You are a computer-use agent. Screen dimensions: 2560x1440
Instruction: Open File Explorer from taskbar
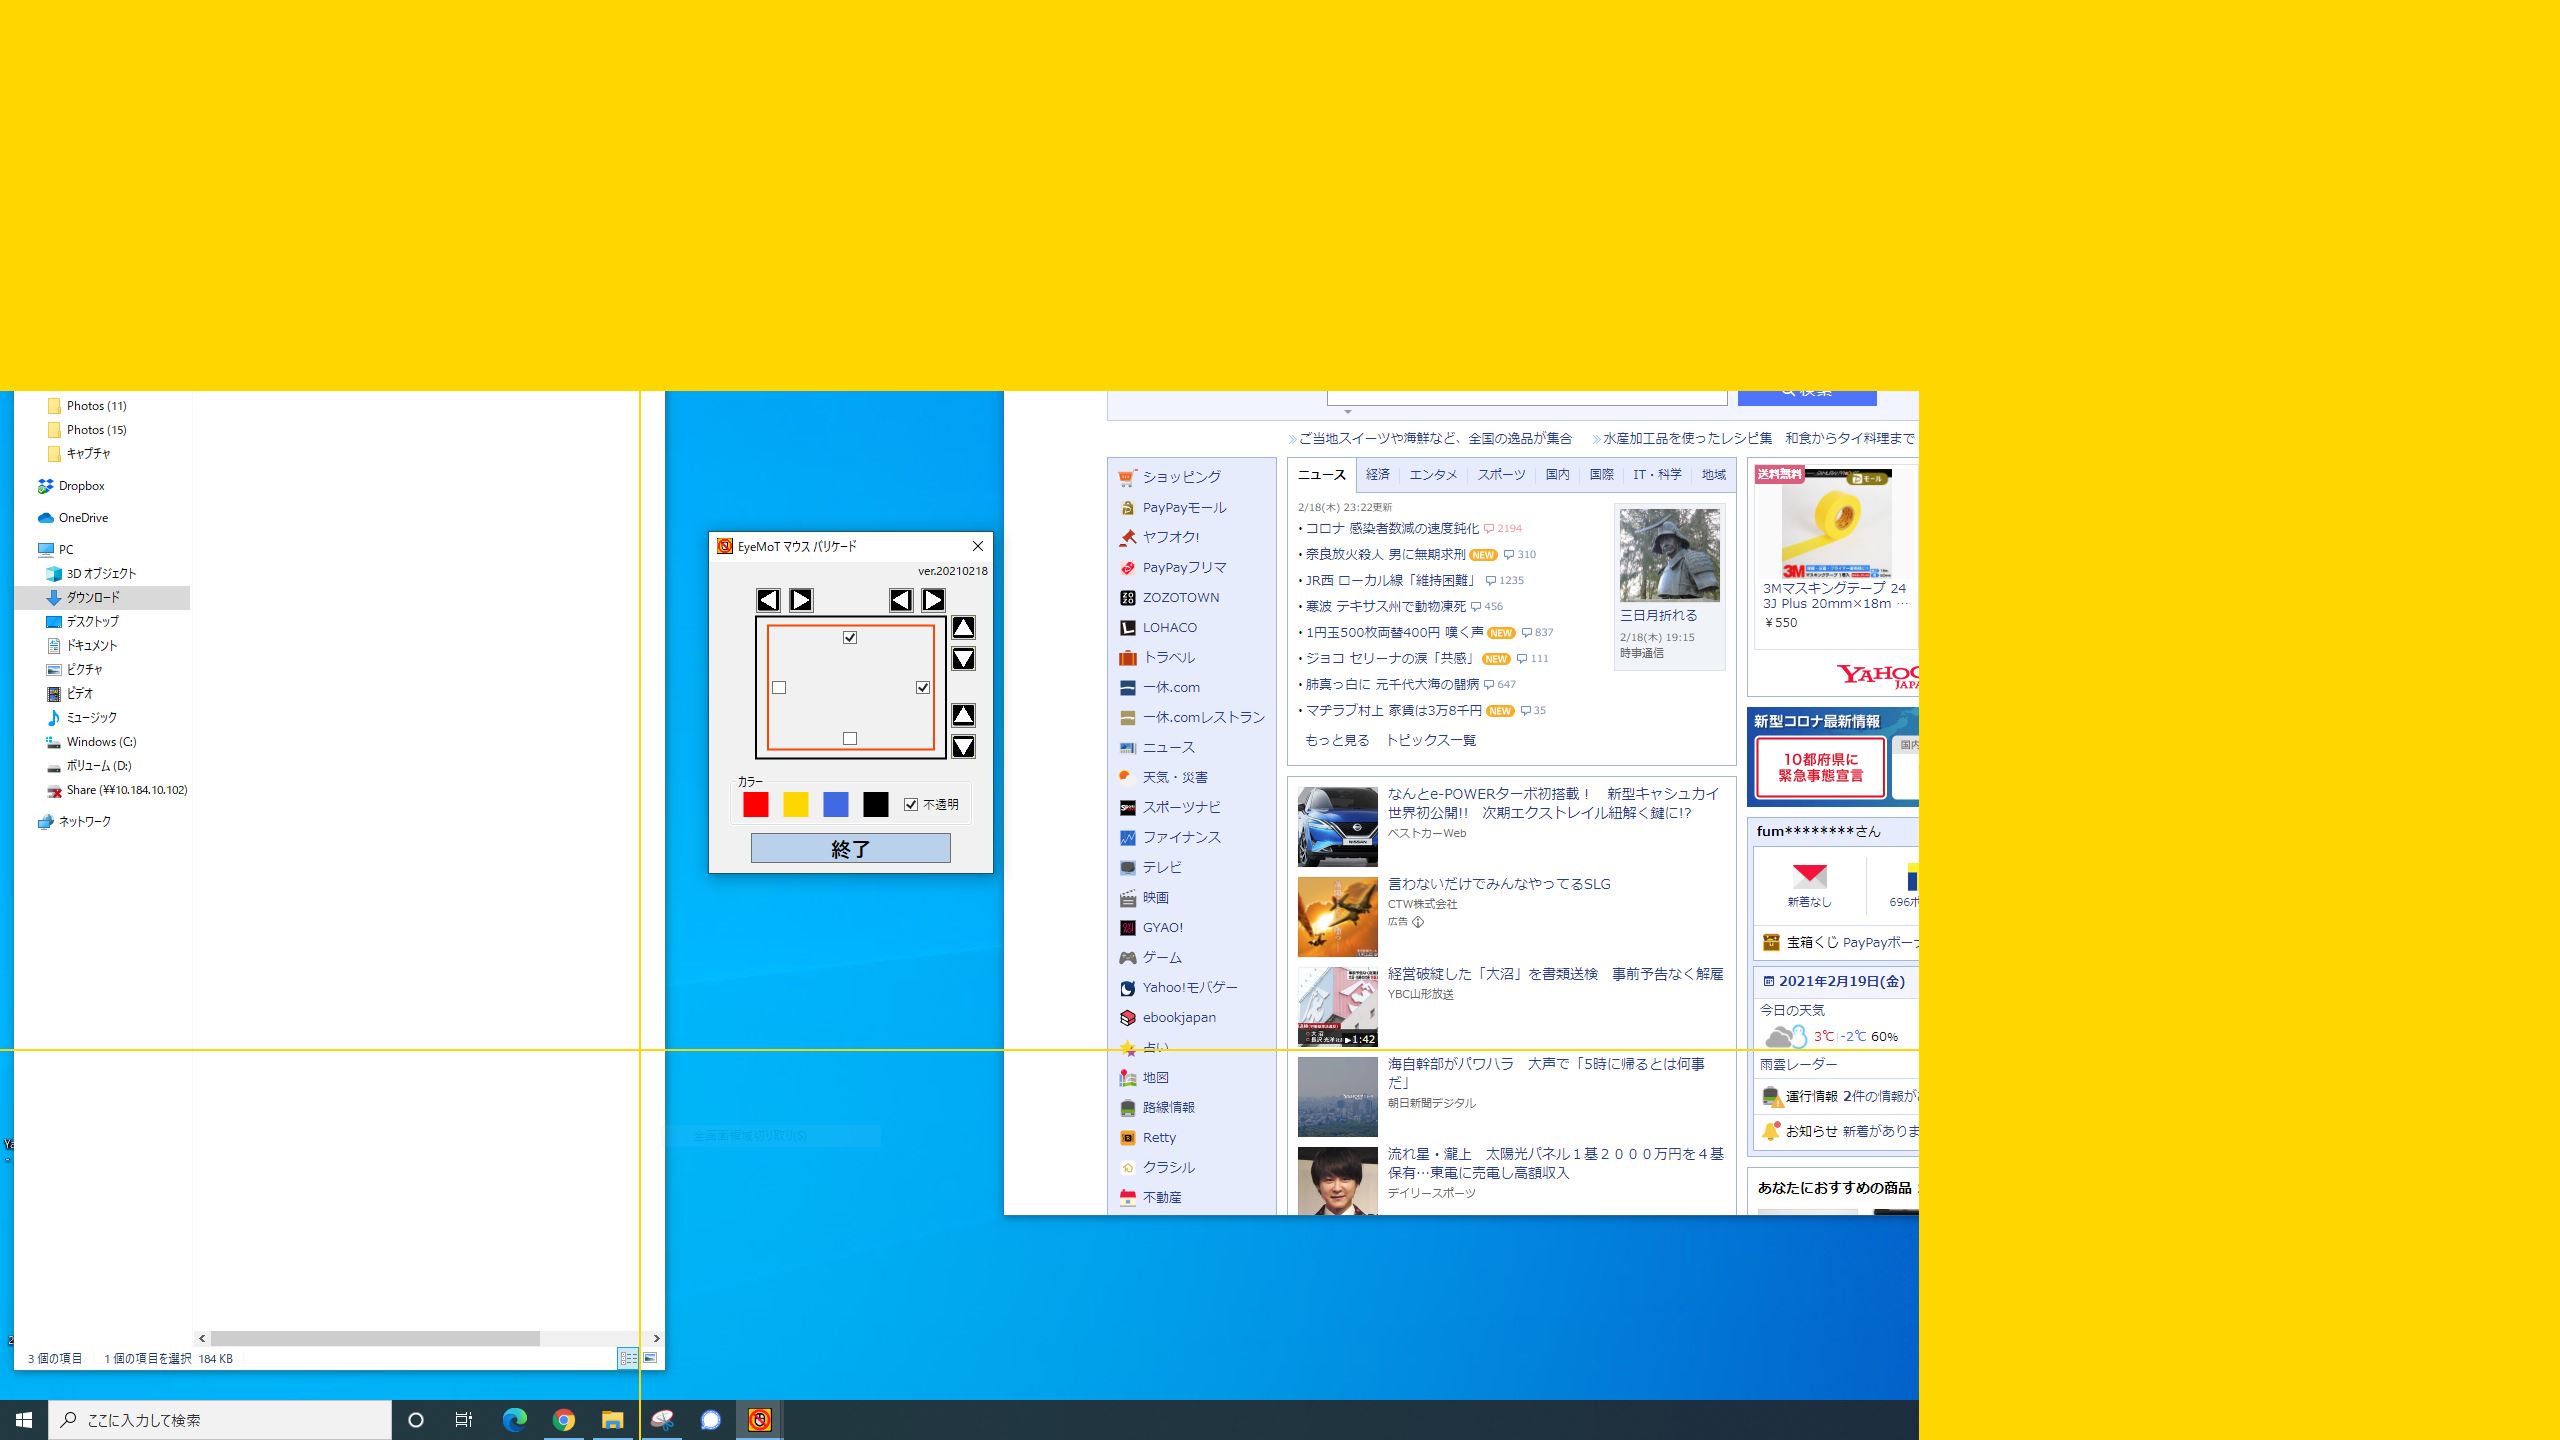[612, 1420]
